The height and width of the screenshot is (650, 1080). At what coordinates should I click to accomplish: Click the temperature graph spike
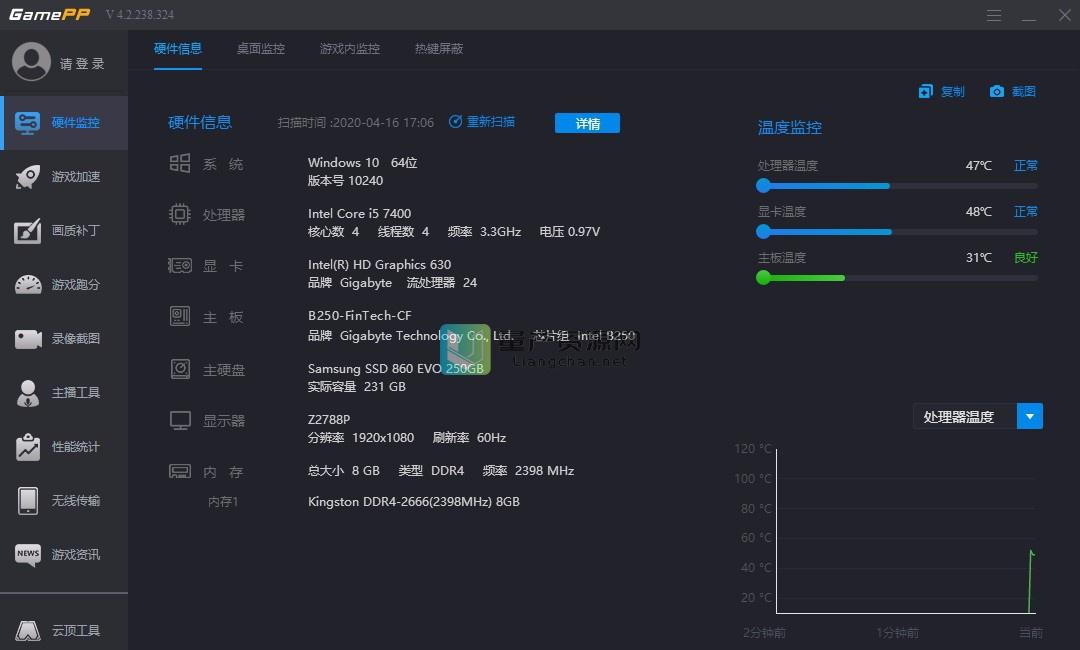pyautogui.click(x=1031, y=580)
